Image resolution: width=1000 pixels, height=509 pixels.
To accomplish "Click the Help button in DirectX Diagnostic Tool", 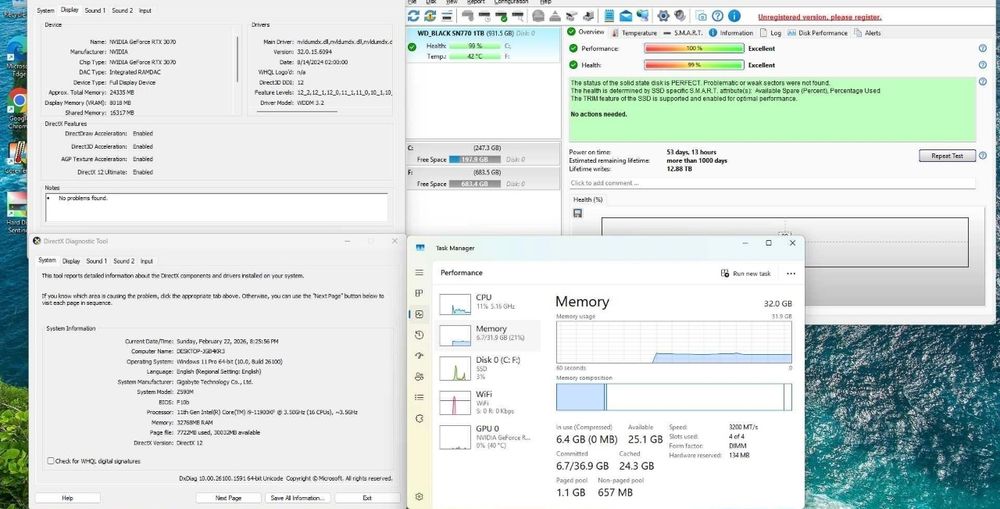I will pos(68,498).
